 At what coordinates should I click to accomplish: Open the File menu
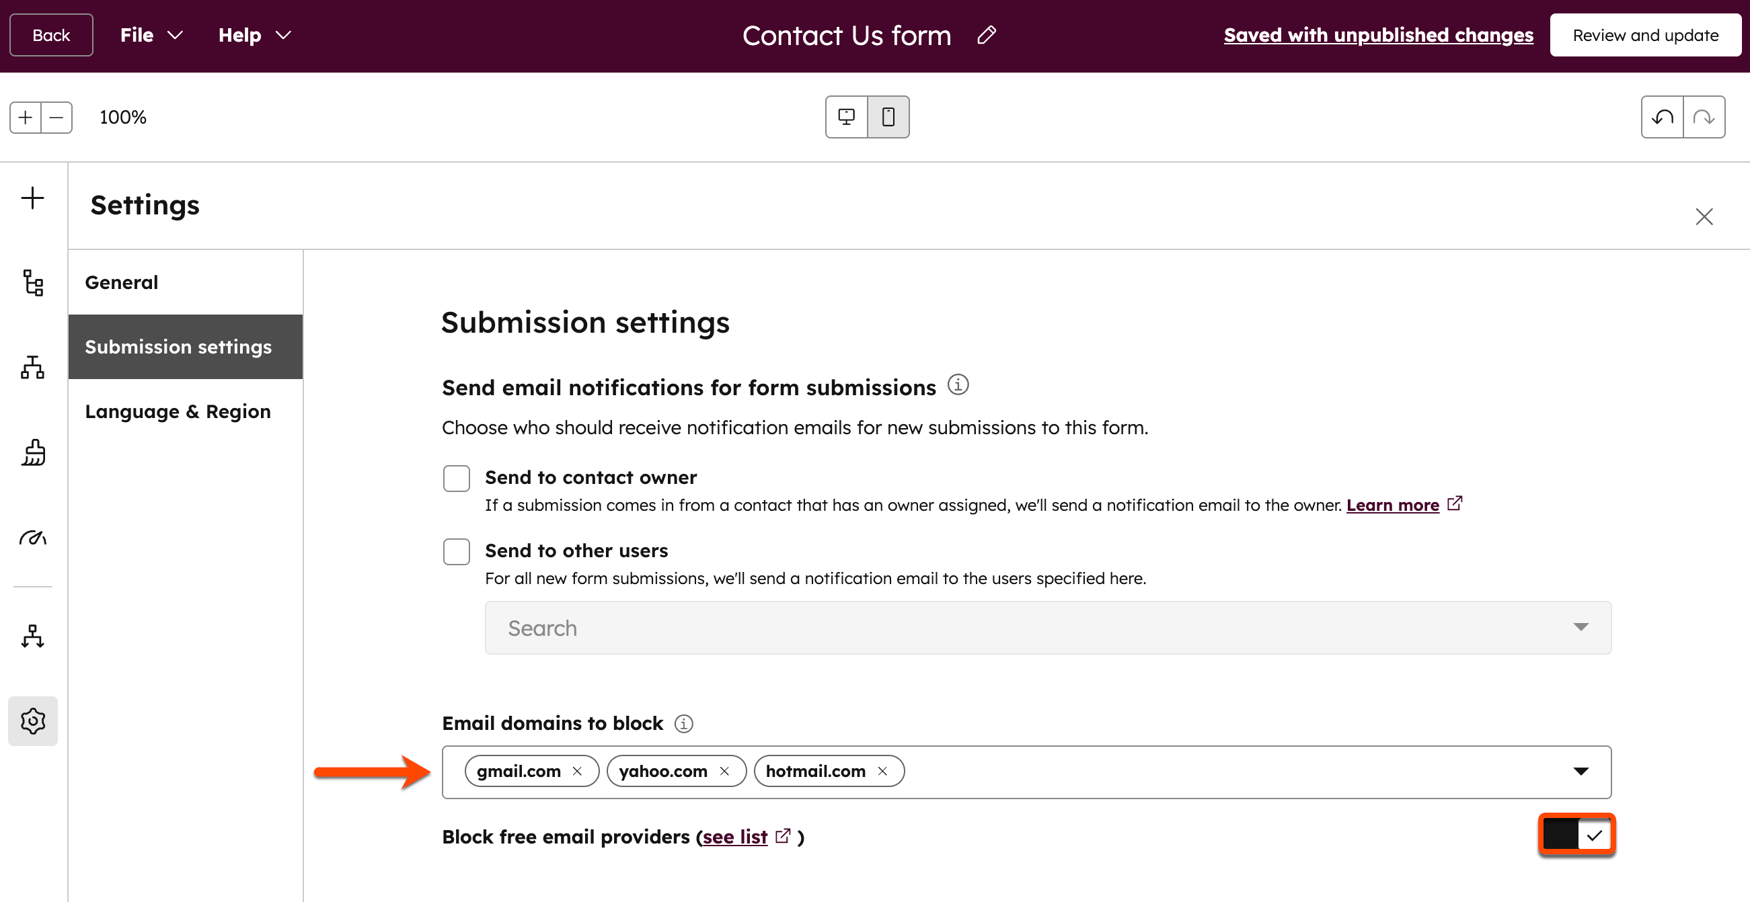(150, 34)
